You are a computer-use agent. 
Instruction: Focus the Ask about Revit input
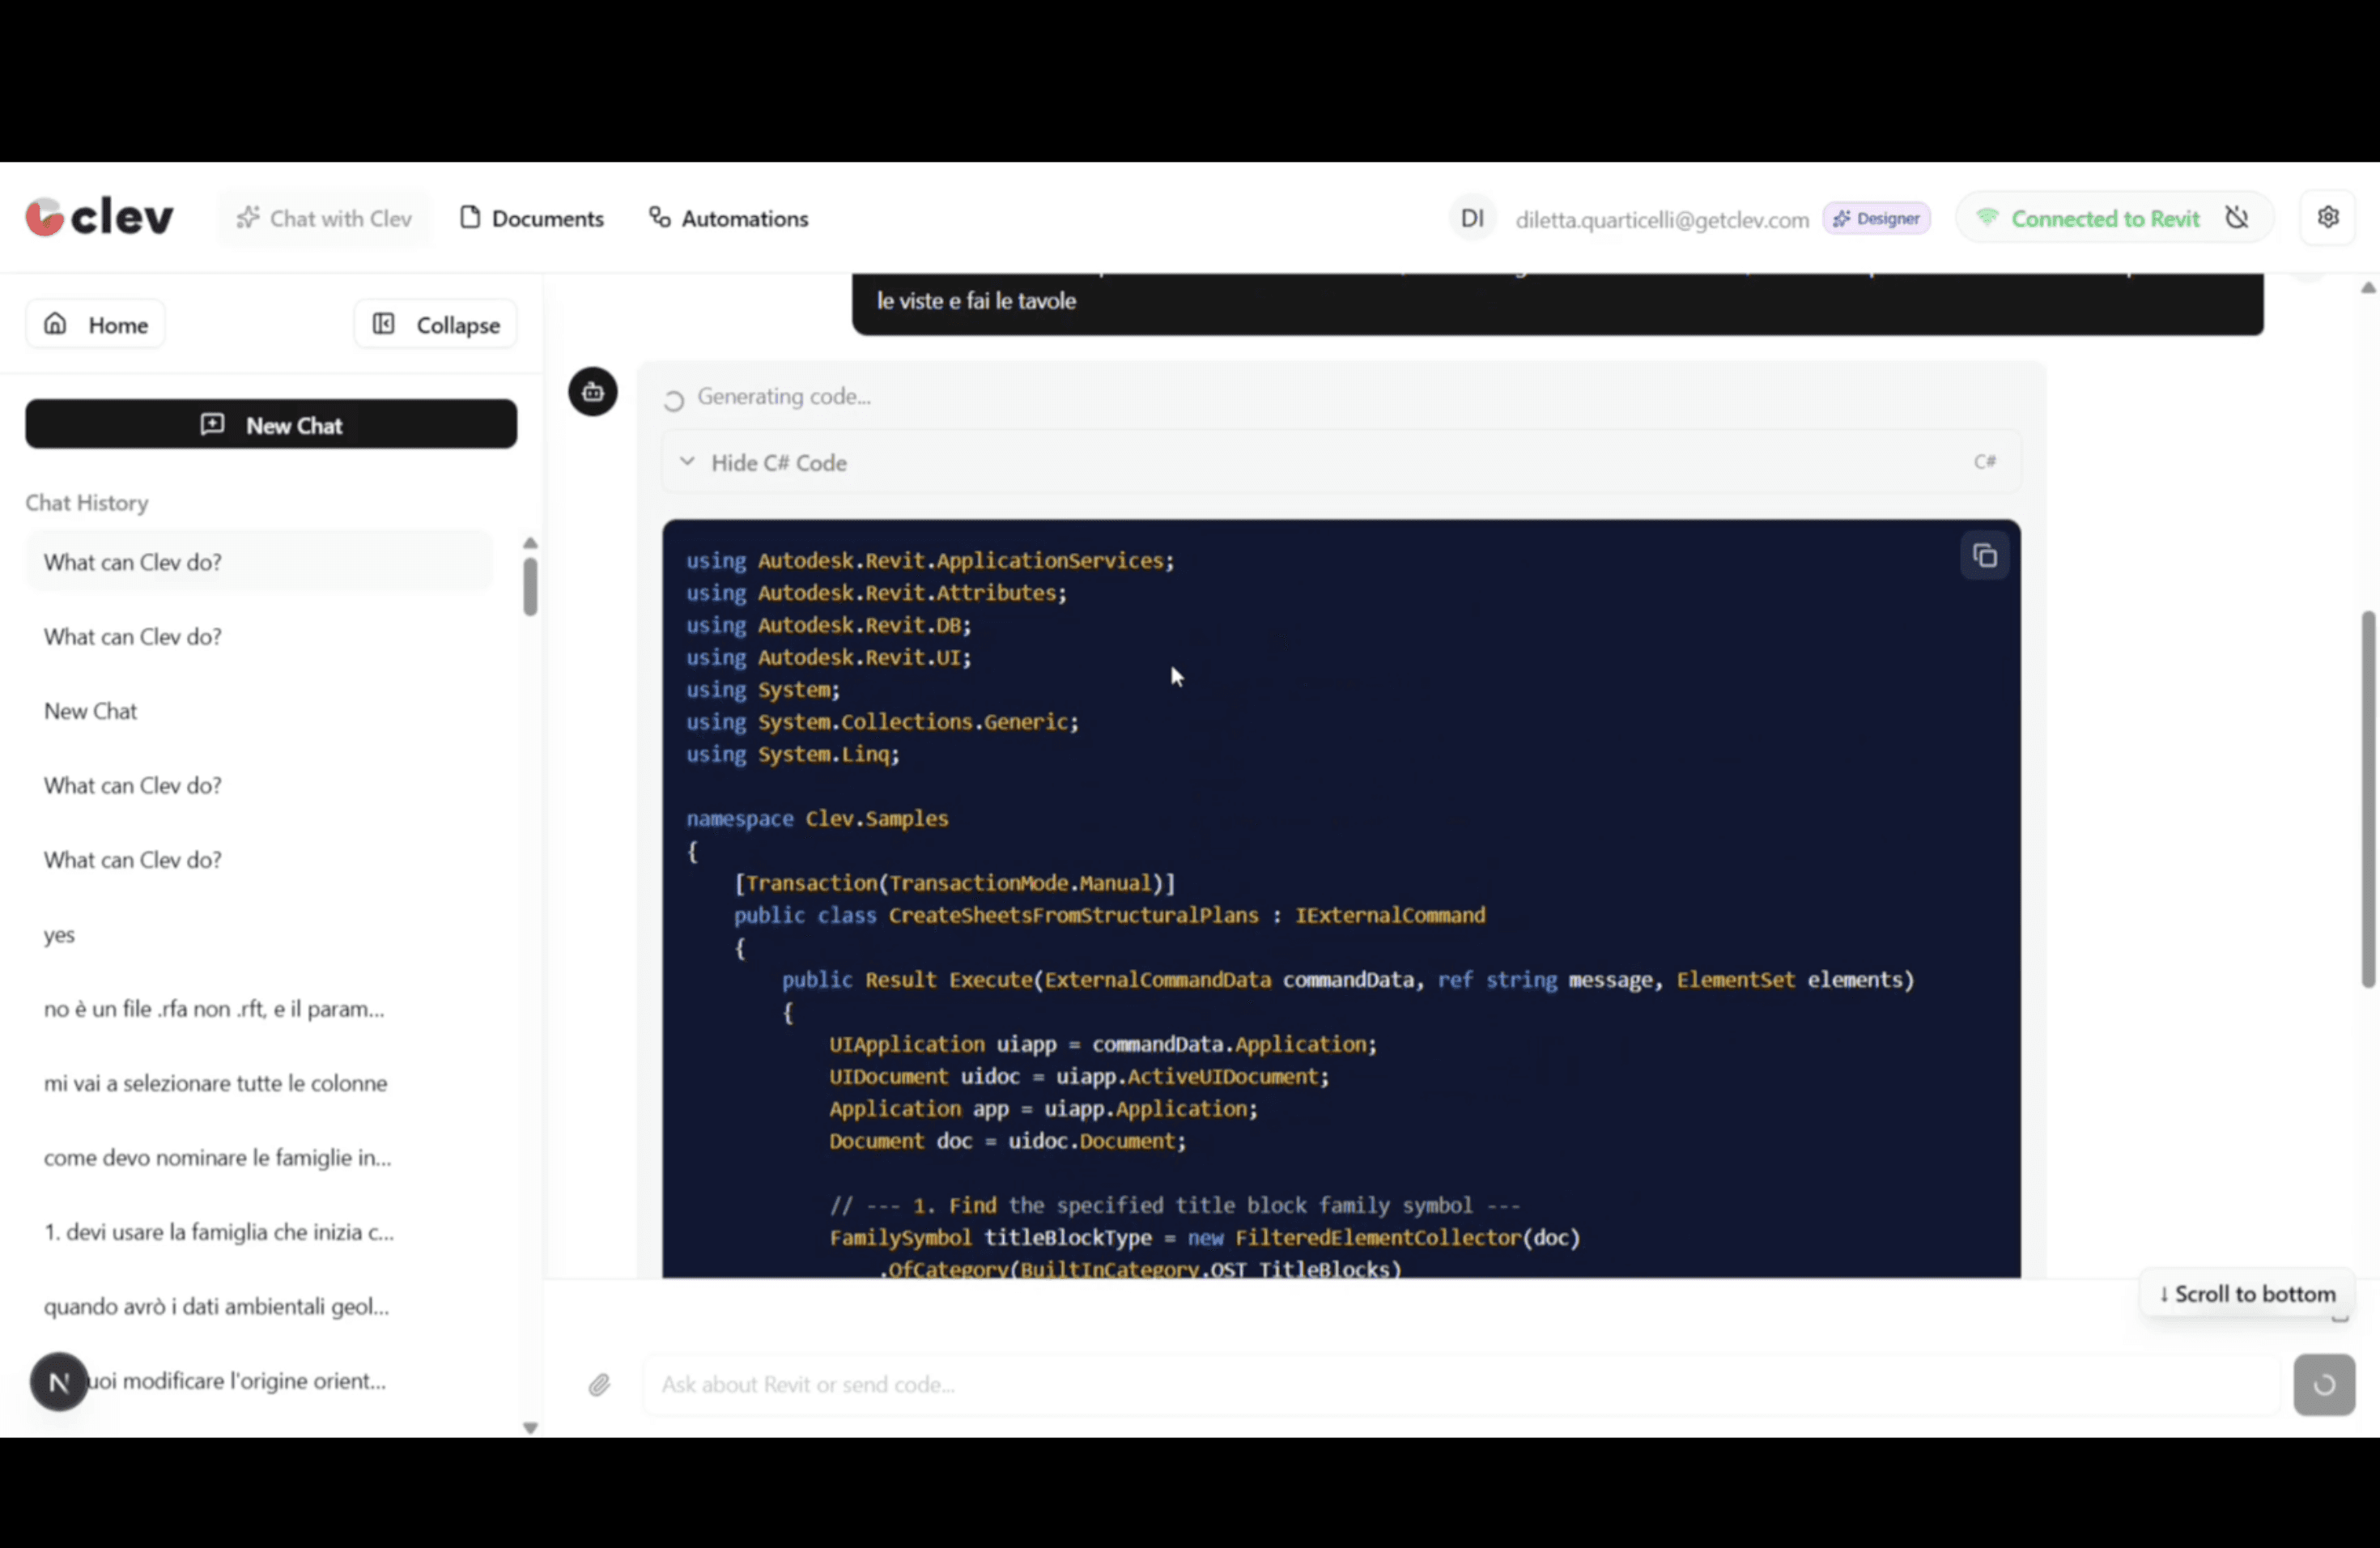click(x=1460, y=1384)
